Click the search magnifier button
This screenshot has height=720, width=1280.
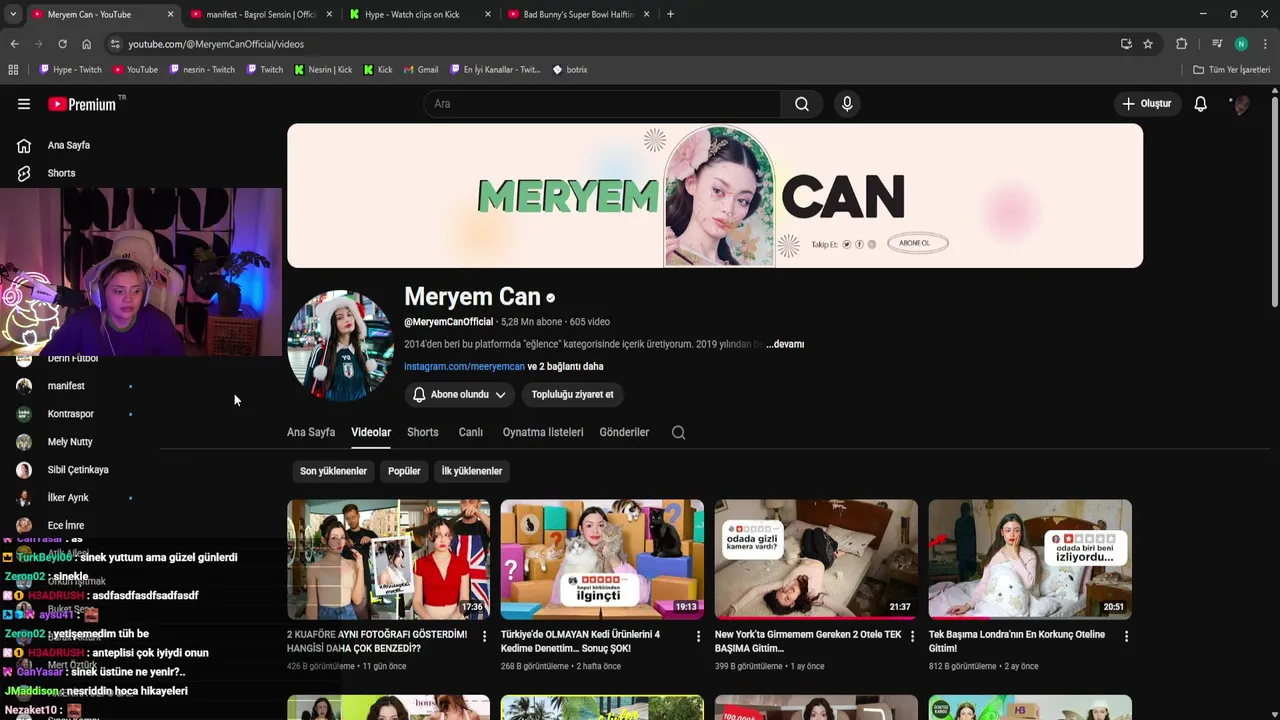[x=802, y=104]
